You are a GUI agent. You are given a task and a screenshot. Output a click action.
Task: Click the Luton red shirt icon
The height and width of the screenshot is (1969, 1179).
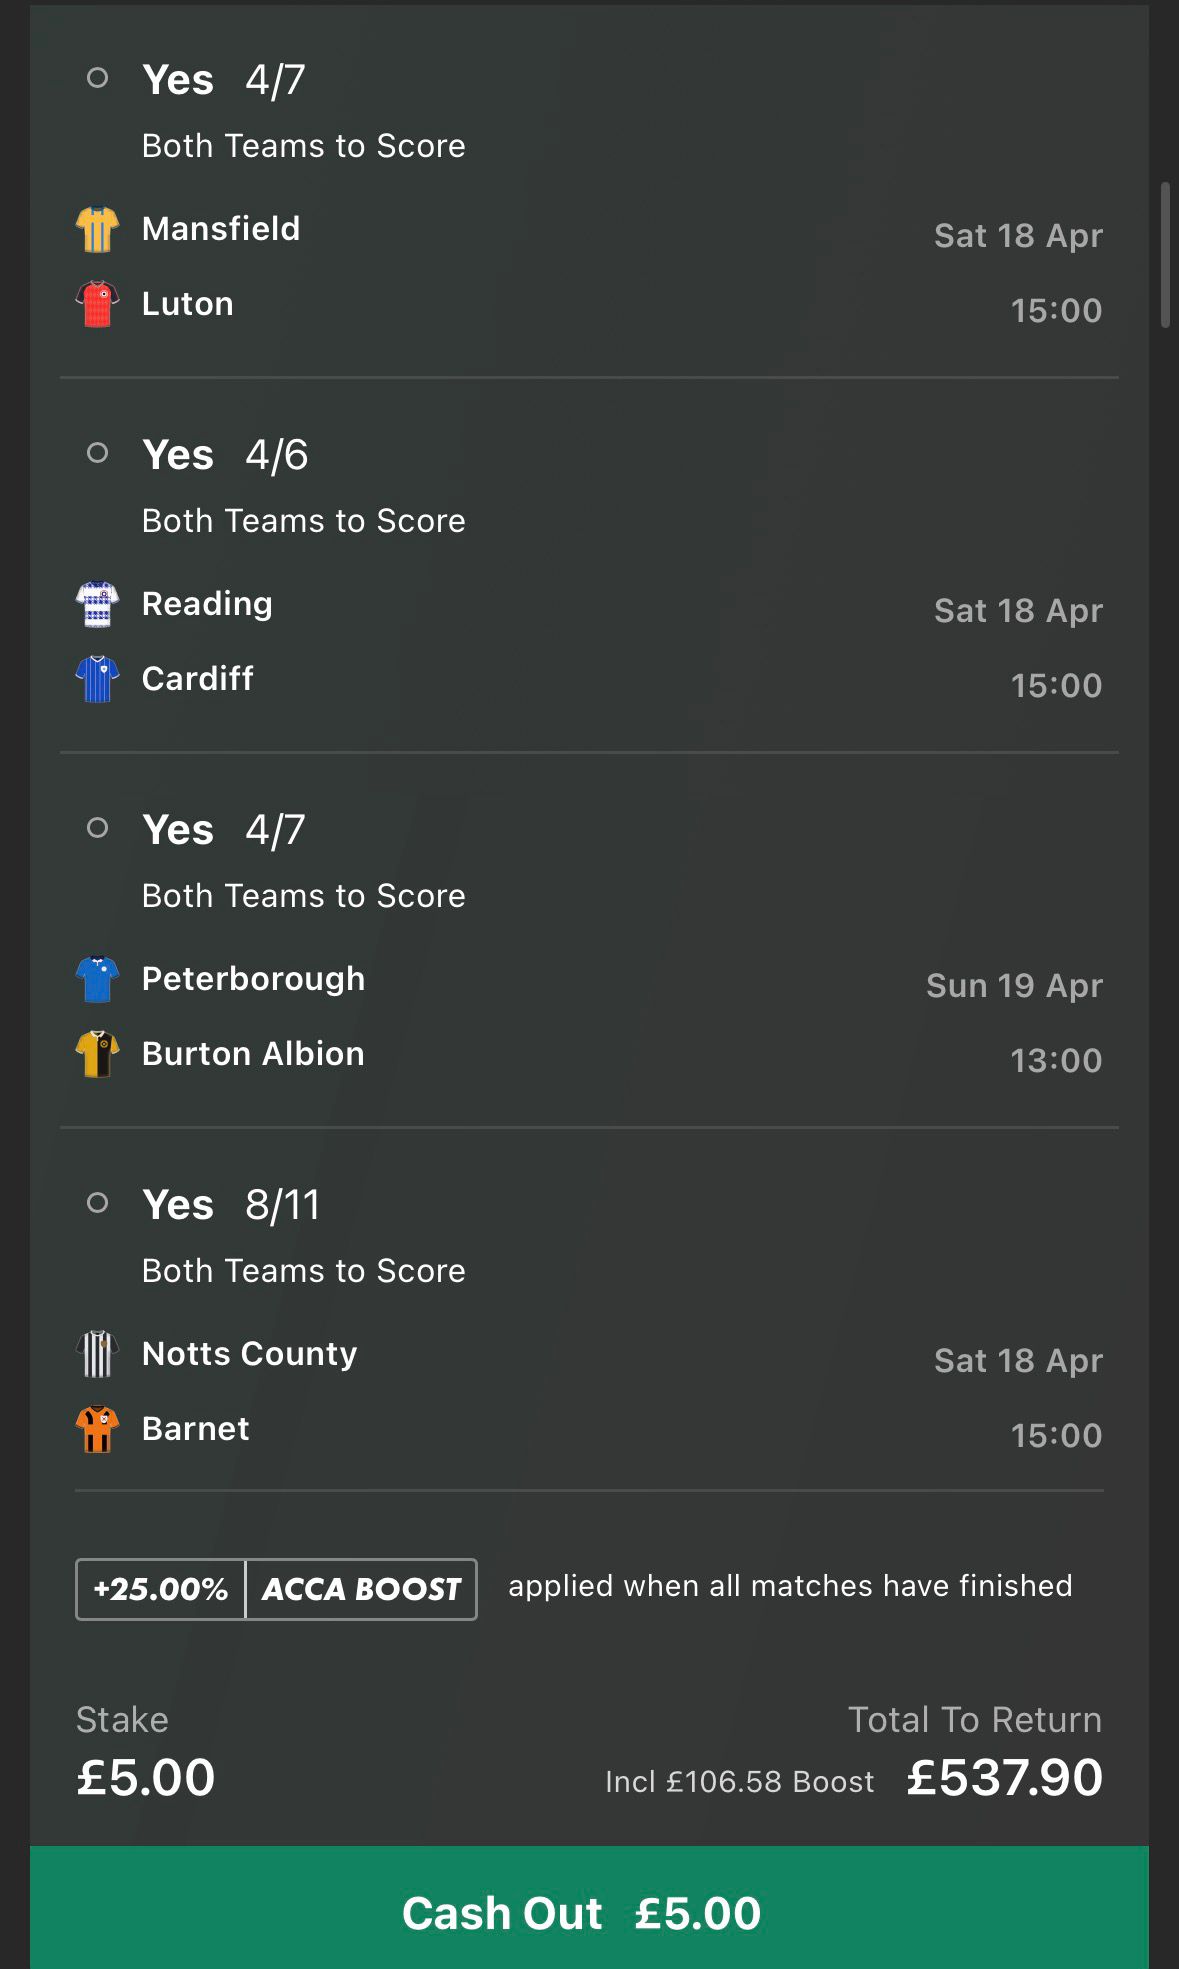pyautogui.click(x=97, y=304)
